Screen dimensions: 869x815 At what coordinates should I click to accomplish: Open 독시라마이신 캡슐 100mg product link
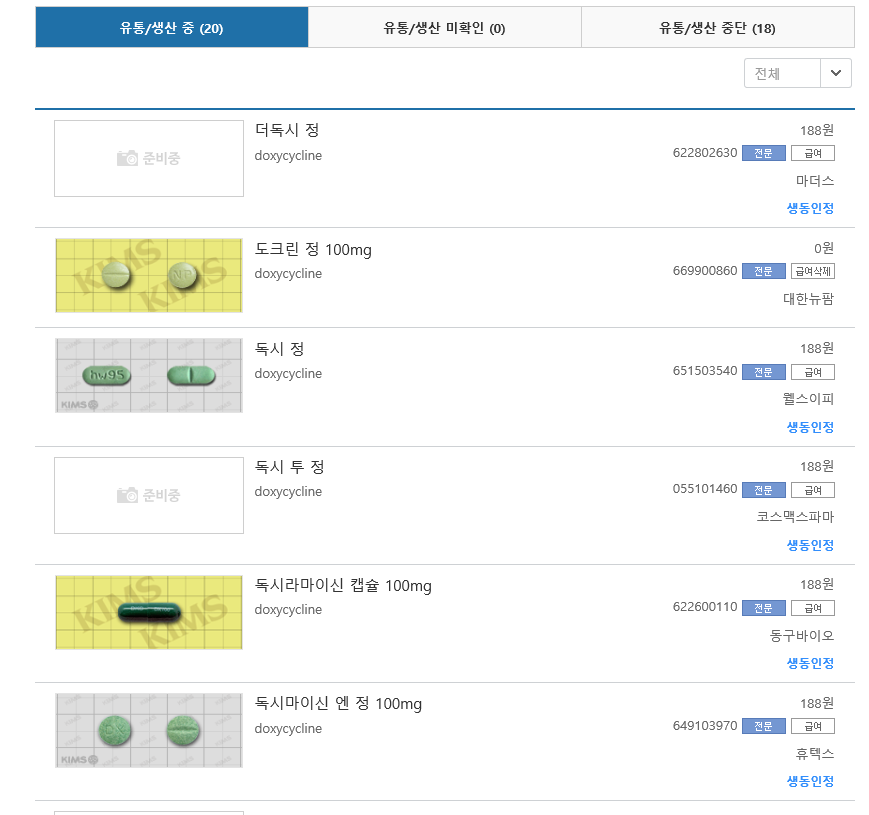[x=343, y=586]
